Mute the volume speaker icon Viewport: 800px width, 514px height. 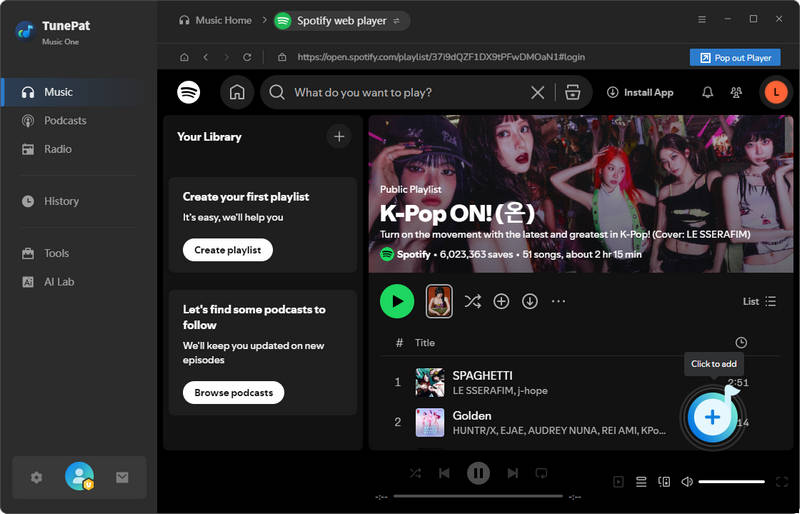point(687,482)
